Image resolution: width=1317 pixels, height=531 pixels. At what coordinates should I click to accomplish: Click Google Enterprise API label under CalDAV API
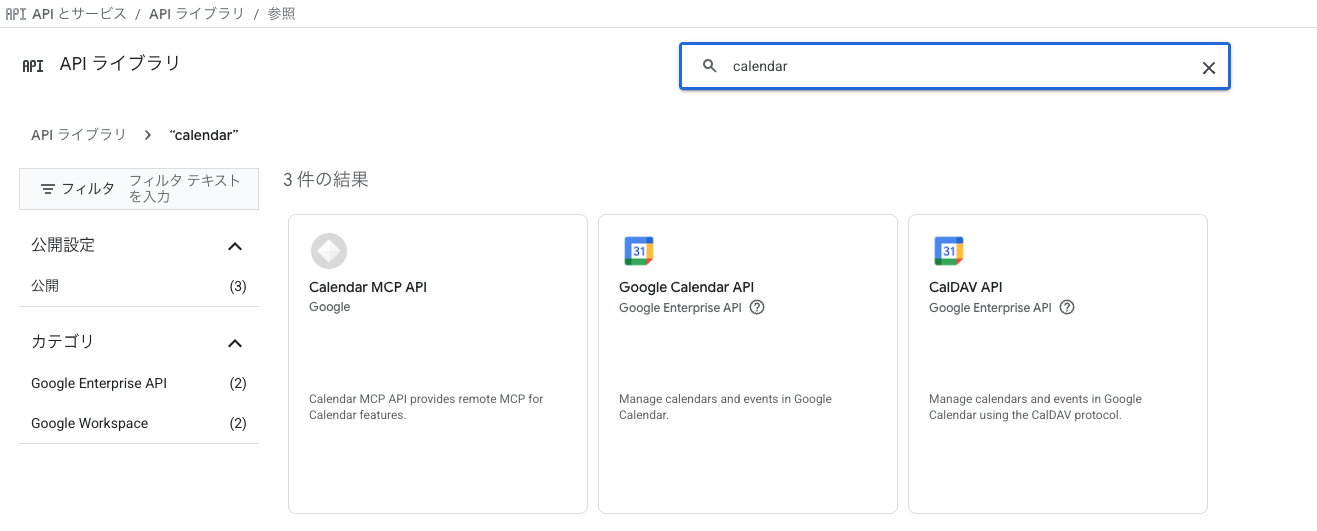990,308
